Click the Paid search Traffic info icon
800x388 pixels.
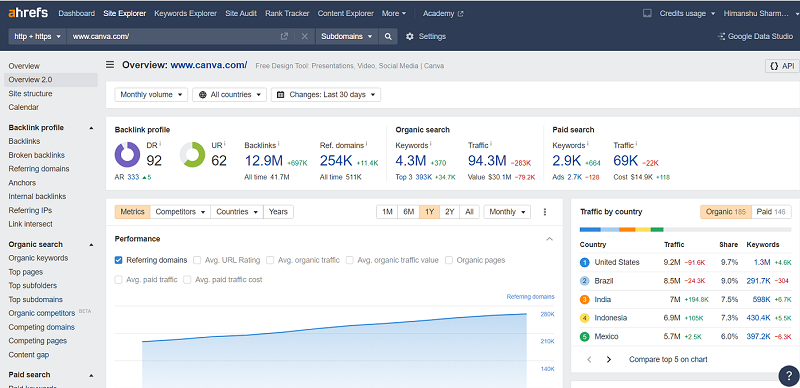[x=636, y=144]
